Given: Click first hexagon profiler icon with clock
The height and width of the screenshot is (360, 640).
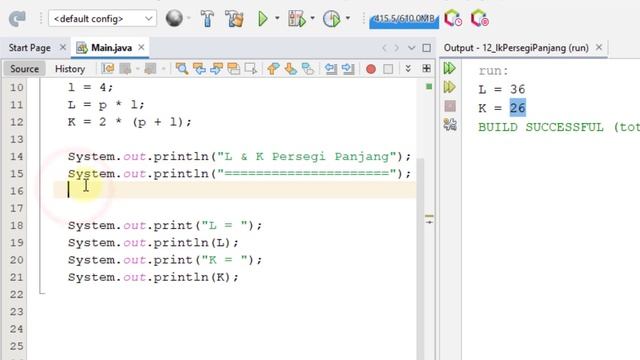Looking at the screenshot, I should 453,18.
